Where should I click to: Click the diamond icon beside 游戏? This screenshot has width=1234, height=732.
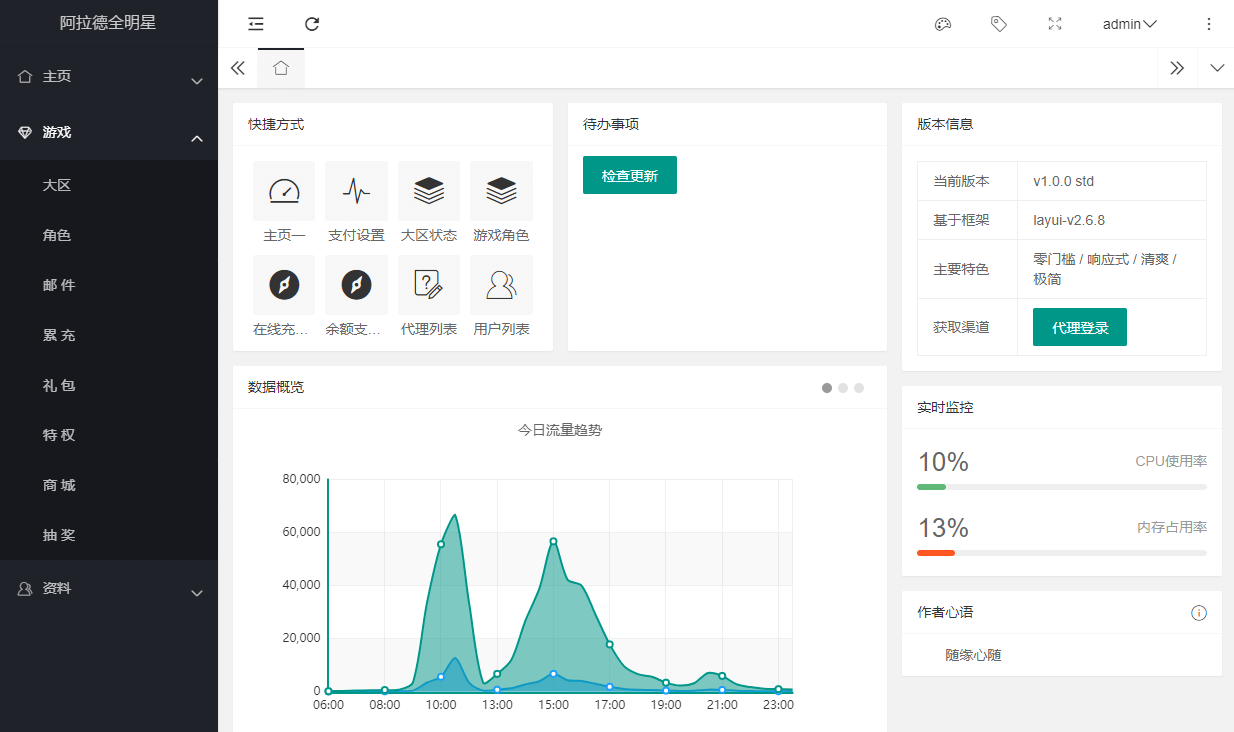25,132
